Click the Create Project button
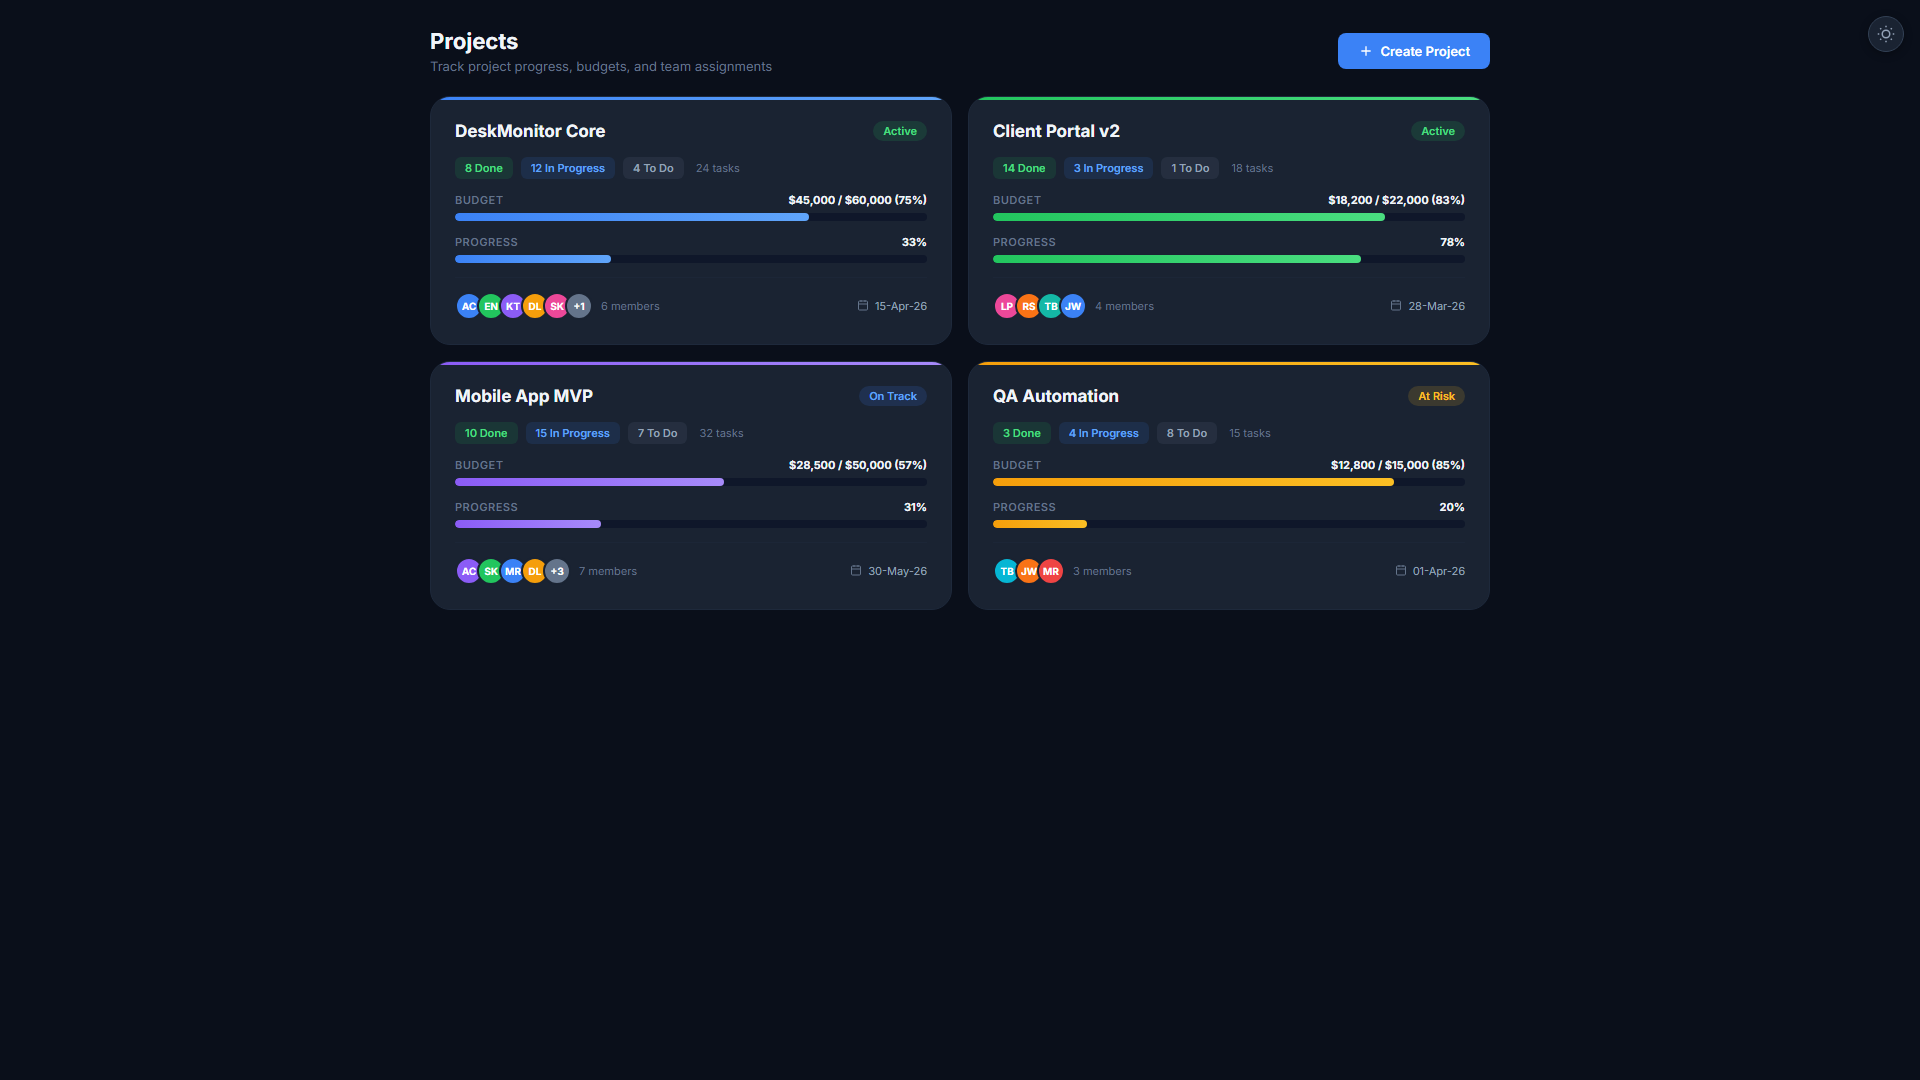Image resolution: width=1920 pixels, height=1080 pixels. click(x=1413, y=51)
